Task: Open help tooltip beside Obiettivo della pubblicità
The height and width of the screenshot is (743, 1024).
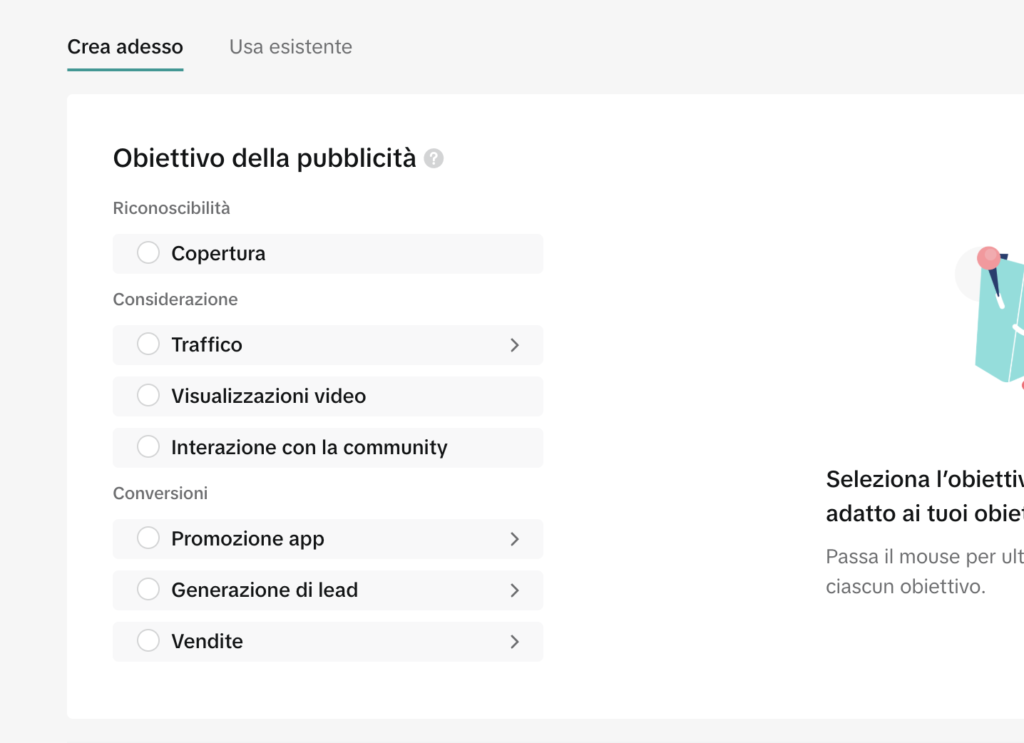Action: tap(433, 158)
